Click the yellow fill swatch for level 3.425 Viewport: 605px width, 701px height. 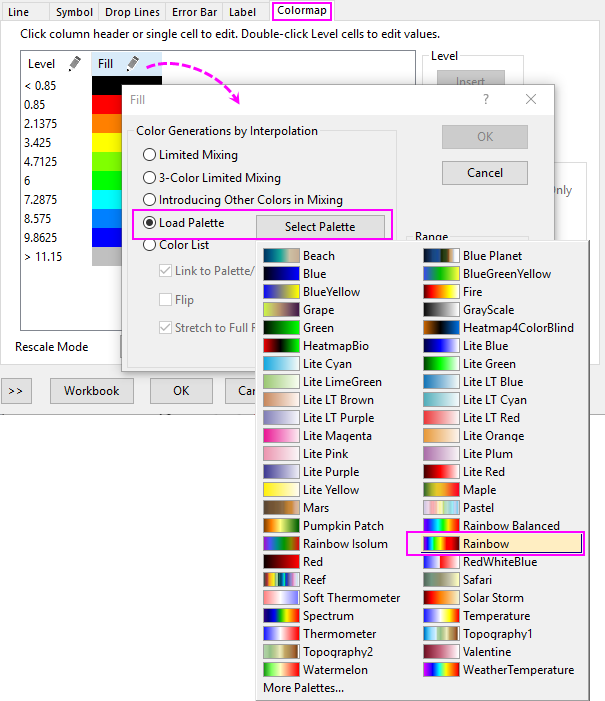[x=106, y=143]
